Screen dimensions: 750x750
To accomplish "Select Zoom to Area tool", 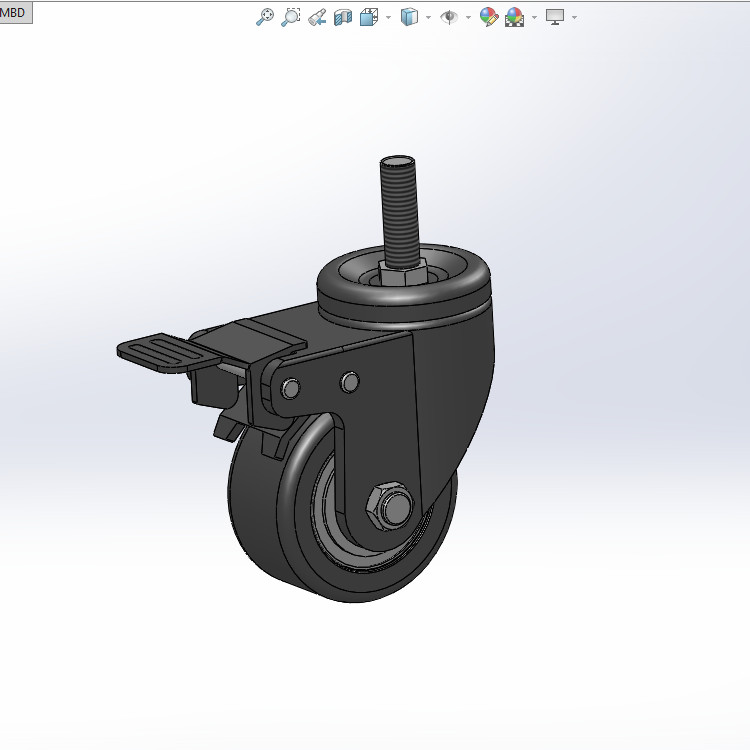I will point(290,17).
